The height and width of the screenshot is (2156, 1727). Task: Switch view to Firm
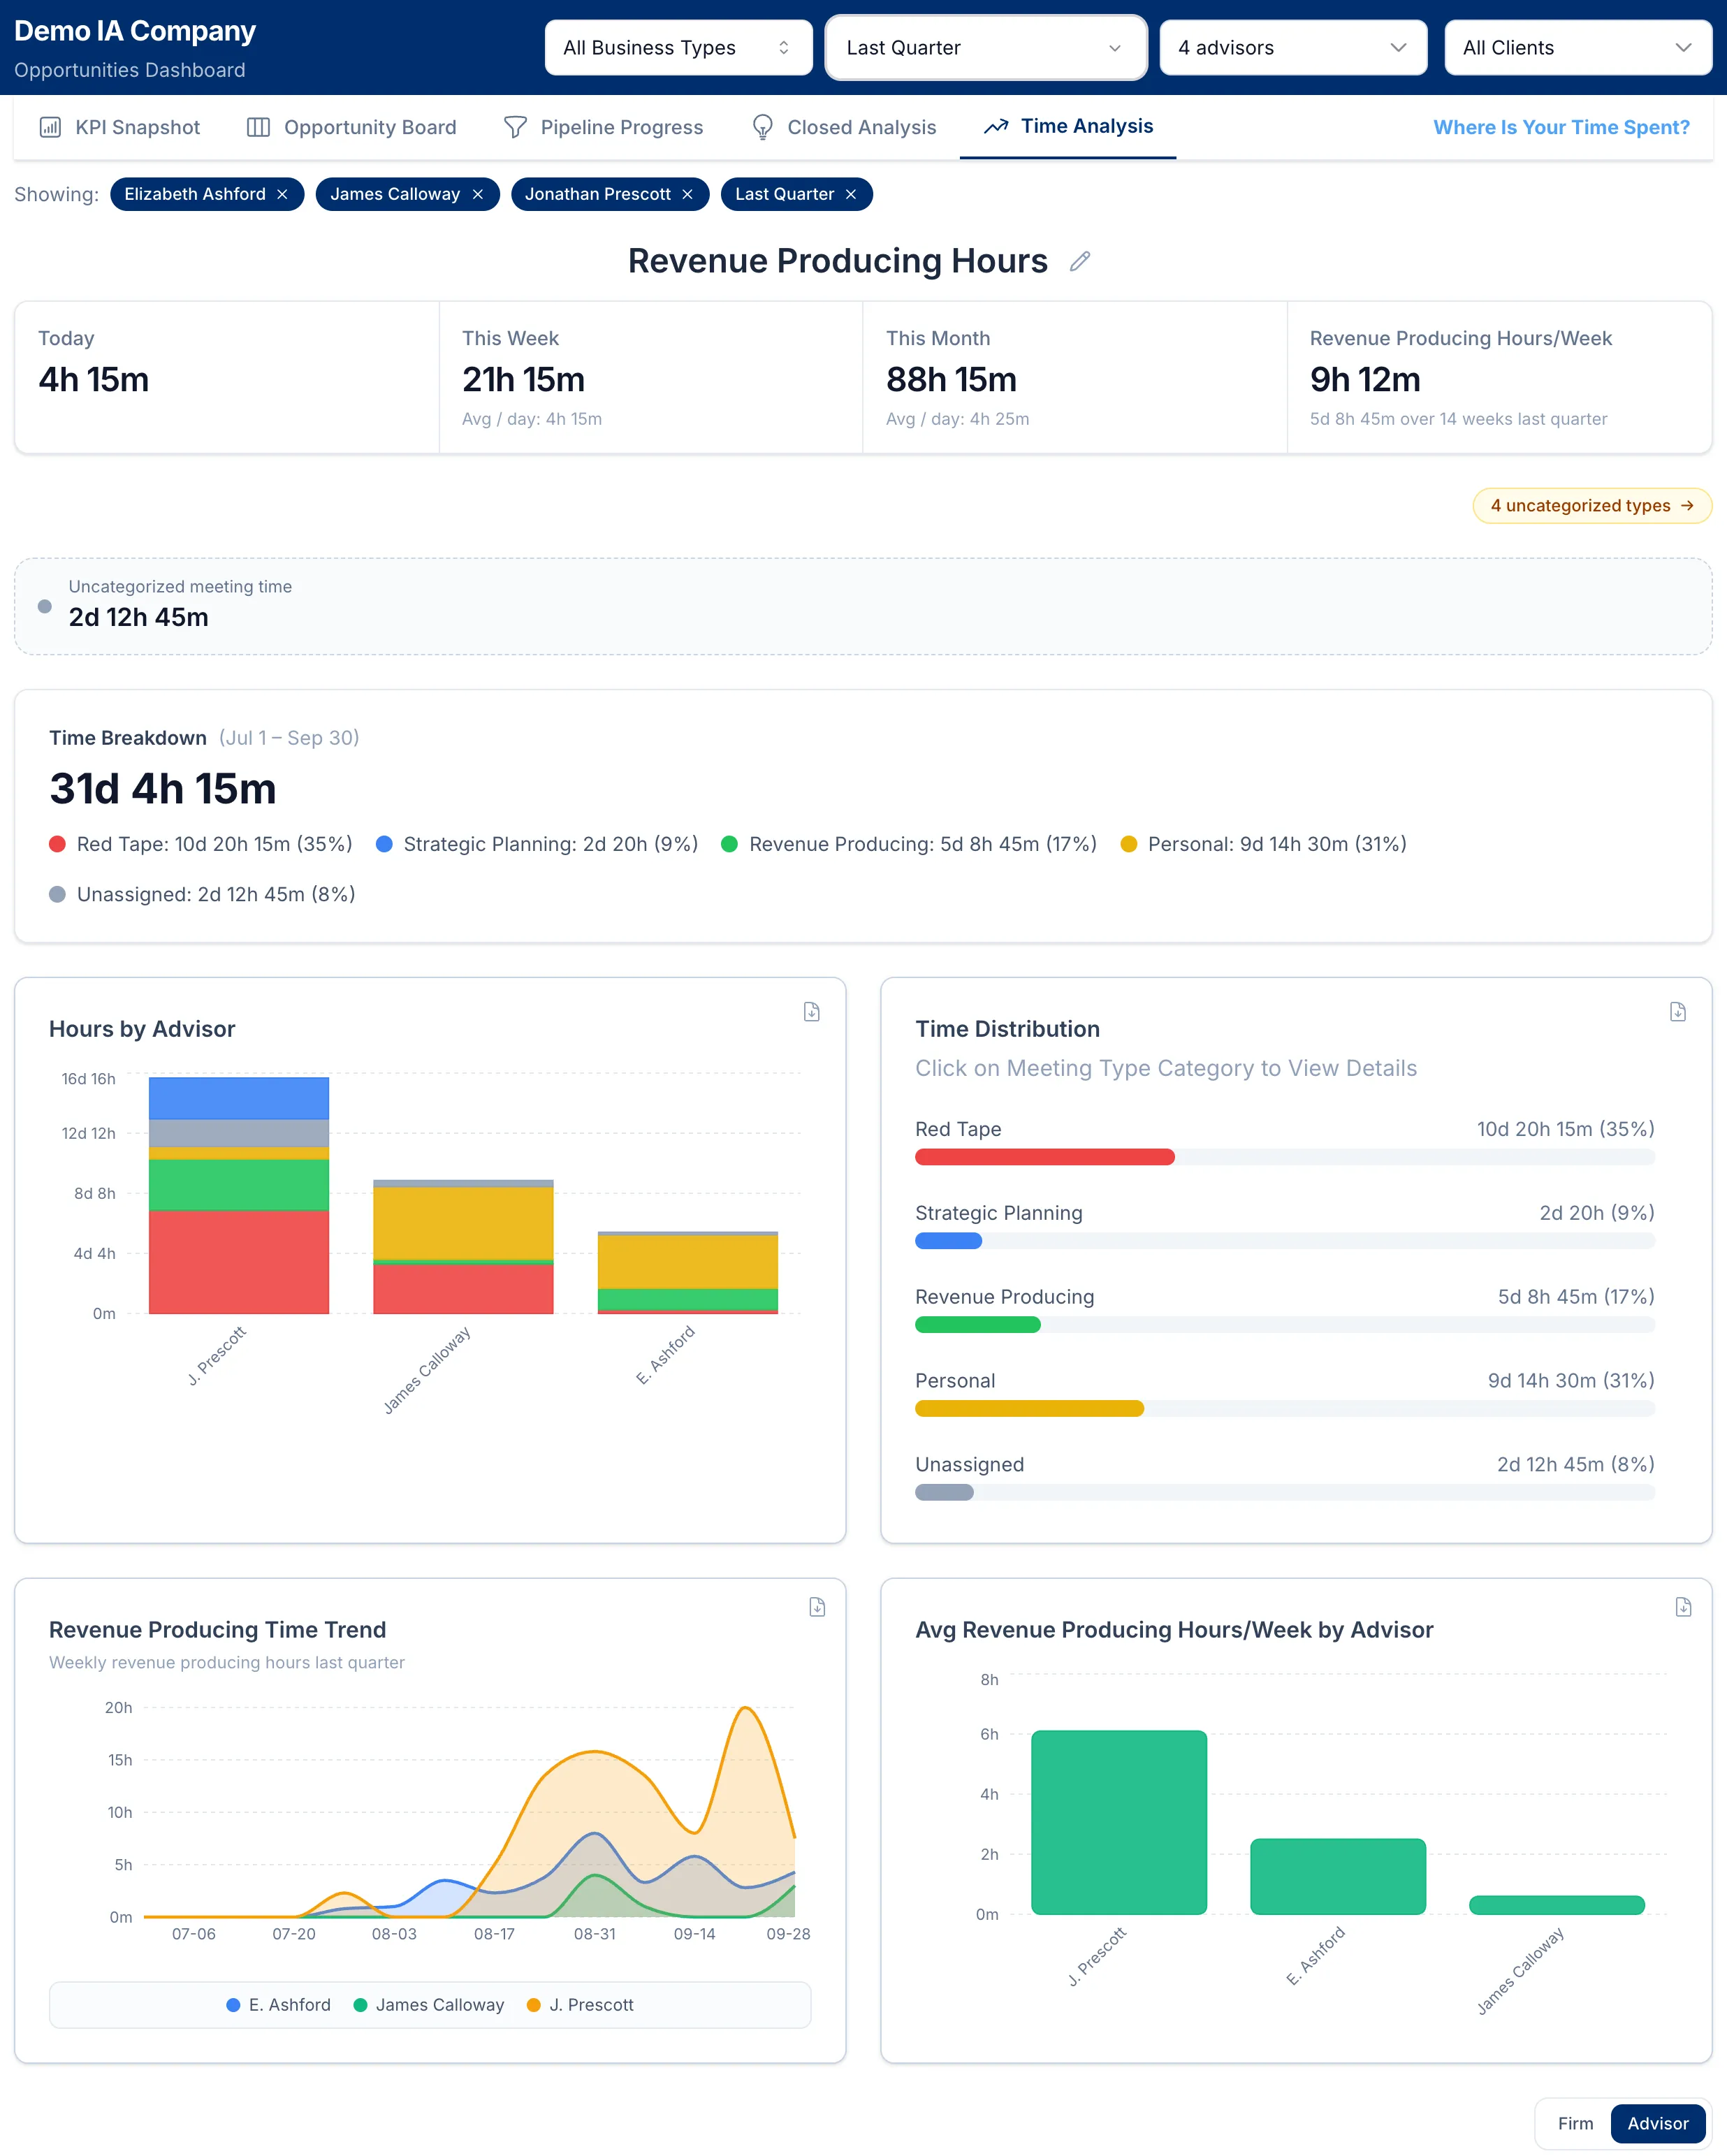coord(1575,2123)
